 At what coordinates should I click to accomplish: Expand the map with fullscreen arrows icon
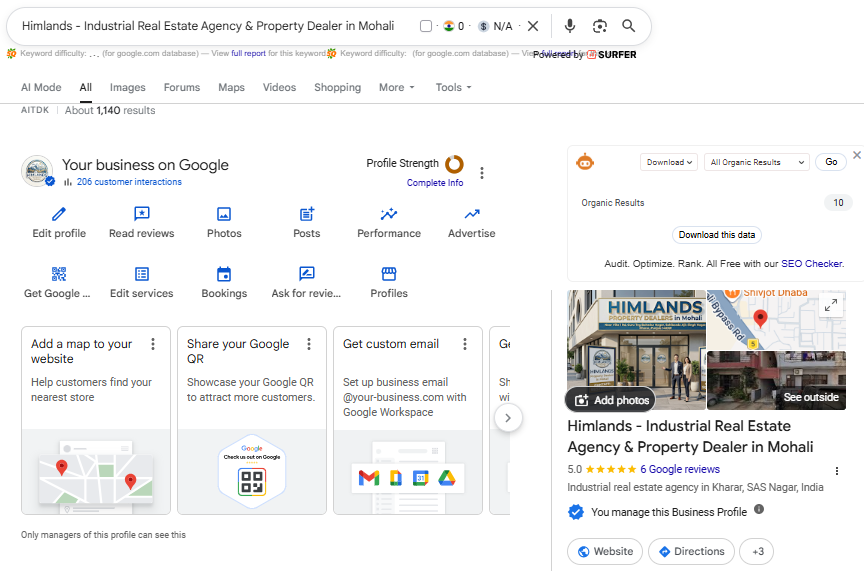[831, 305]
